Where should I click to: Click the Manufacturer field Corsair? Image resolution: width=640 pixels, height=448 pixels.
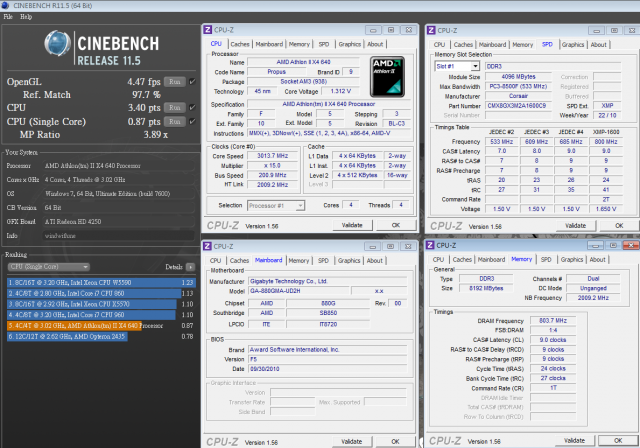coord(518,96)
